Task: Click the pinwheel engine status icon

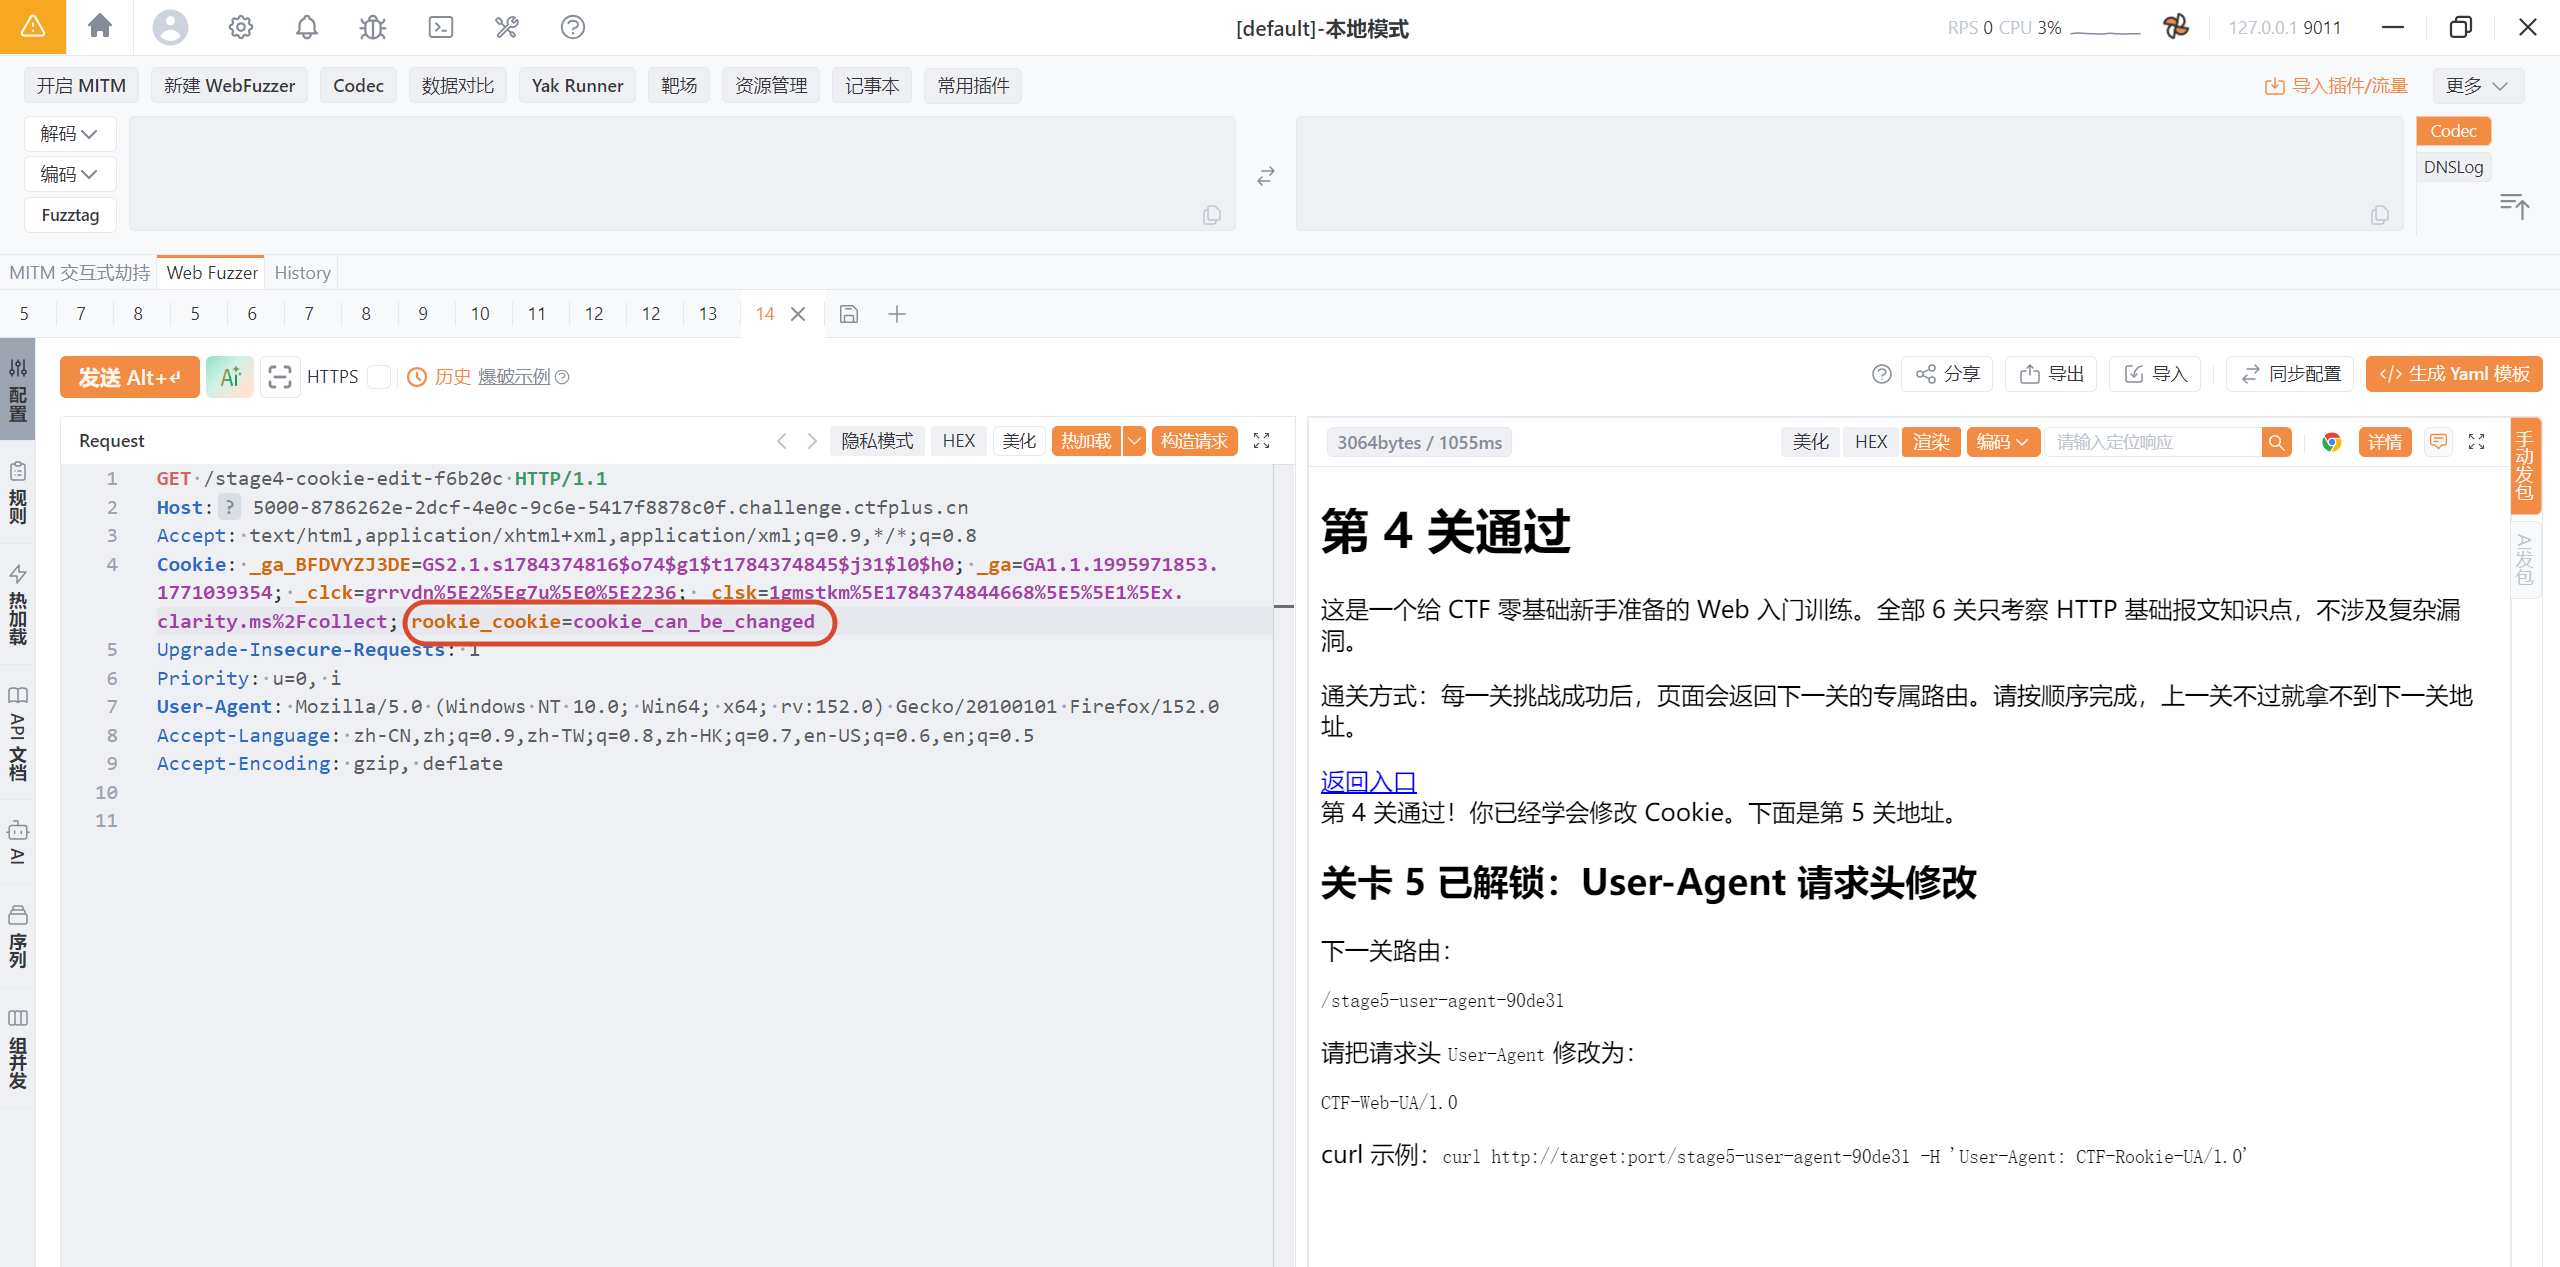Action: [x=2176, y=27]
